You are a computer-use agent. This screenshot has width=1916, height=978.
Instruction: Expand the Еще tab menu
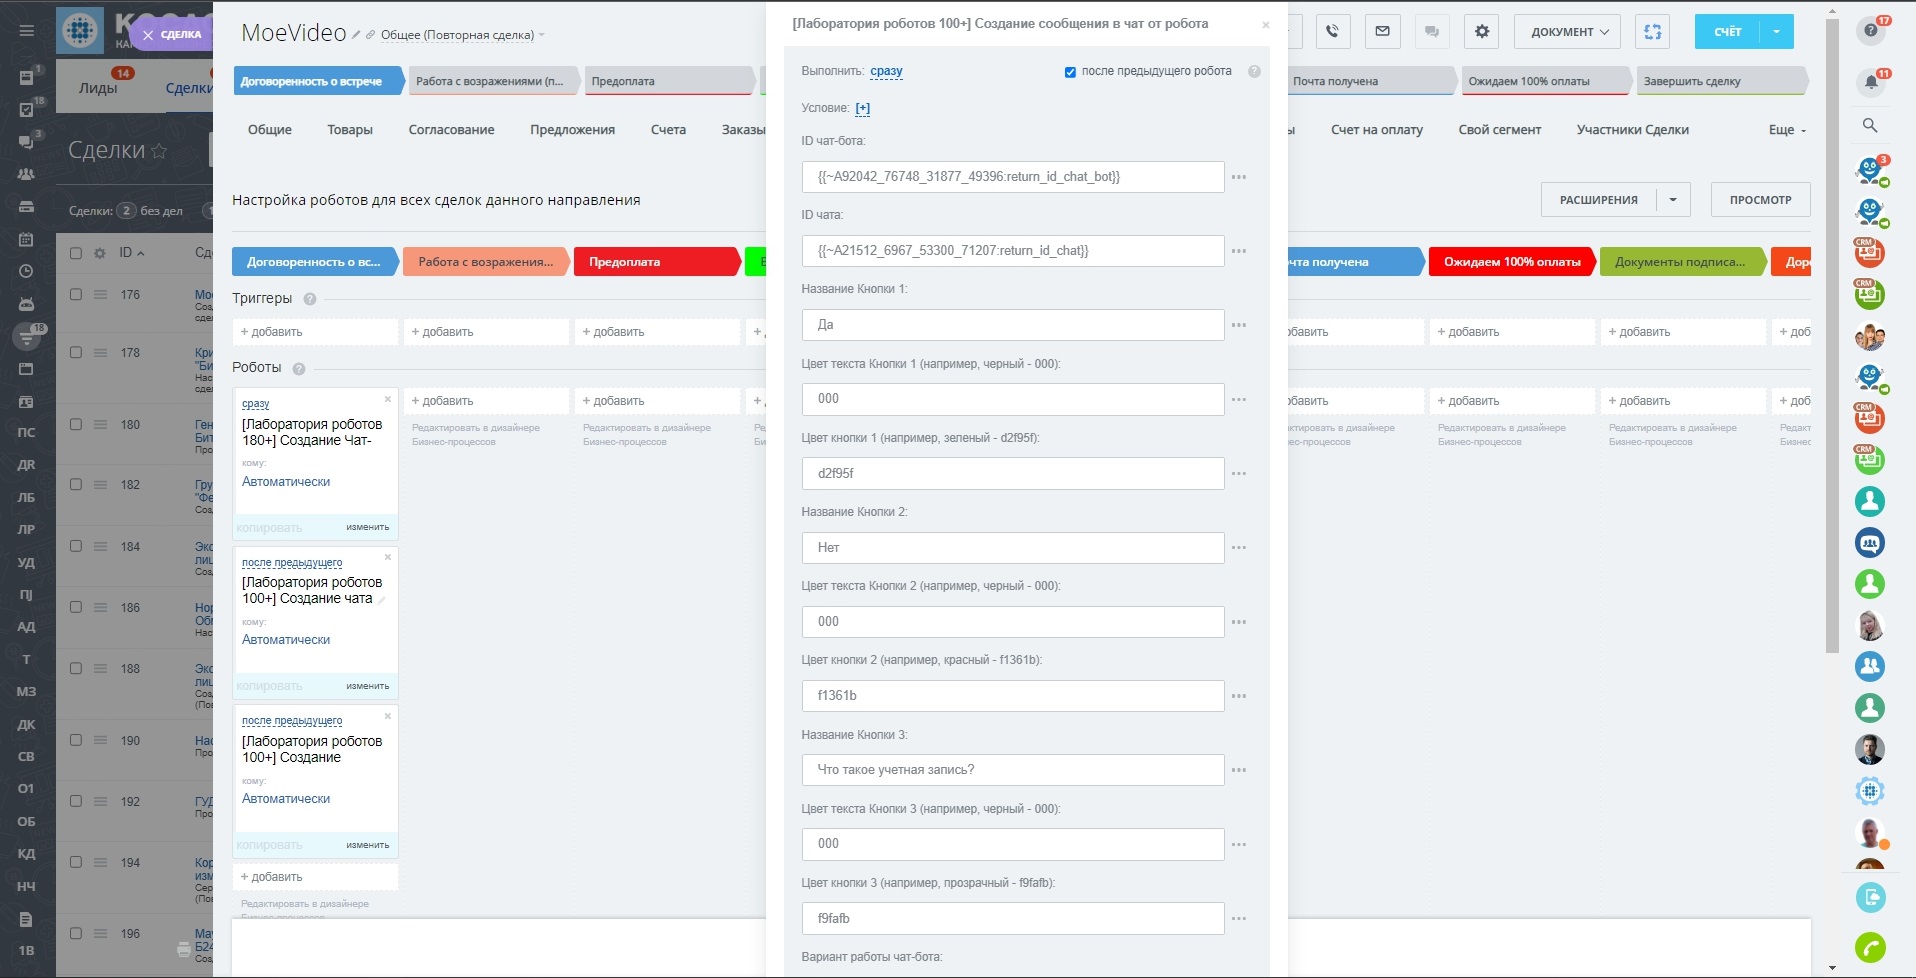pyautogui.click(x=1787, y=130)
